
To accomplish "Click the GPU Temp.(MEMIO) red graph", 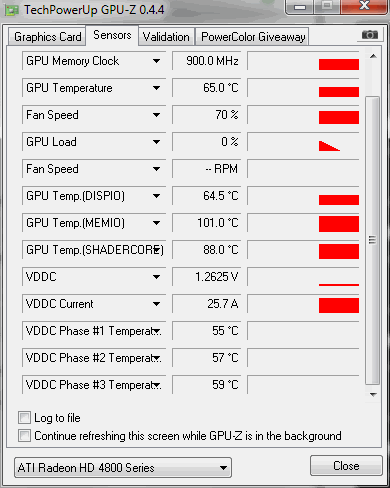I will click(x=339, y=224).
